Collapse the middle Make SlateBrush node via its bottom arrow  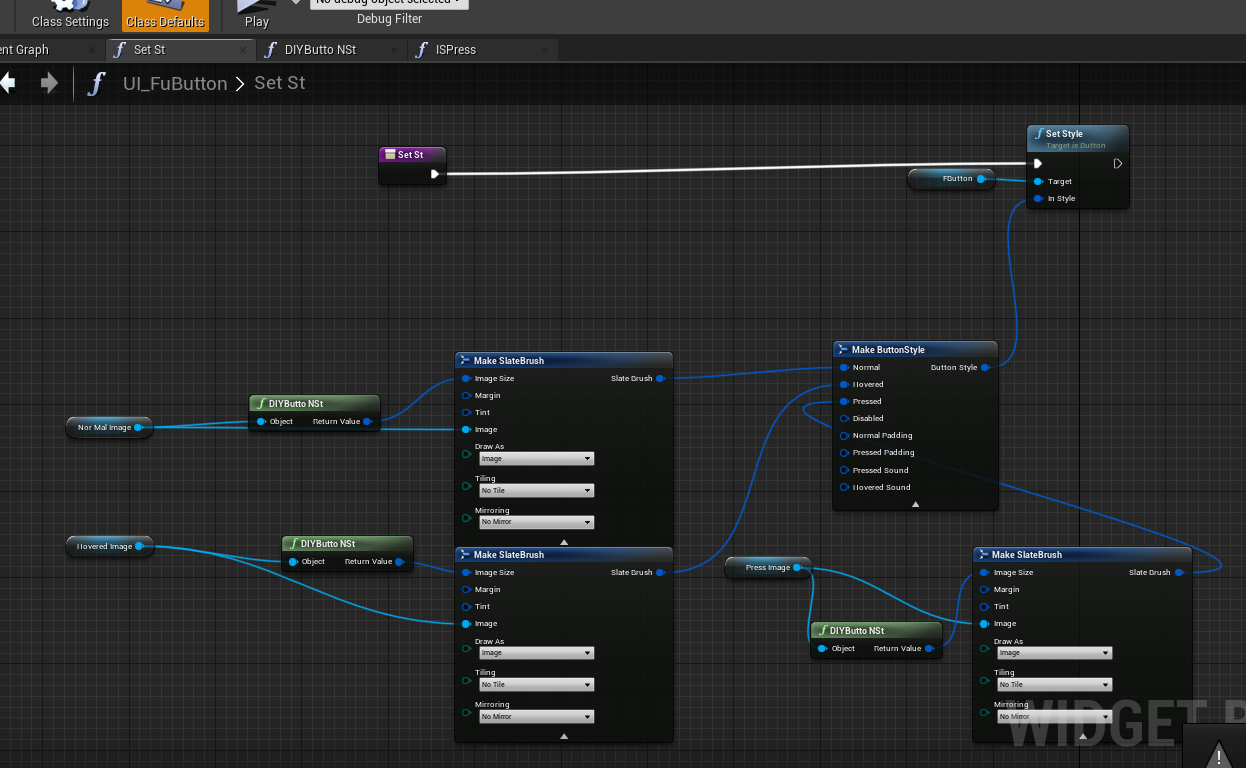563,735
